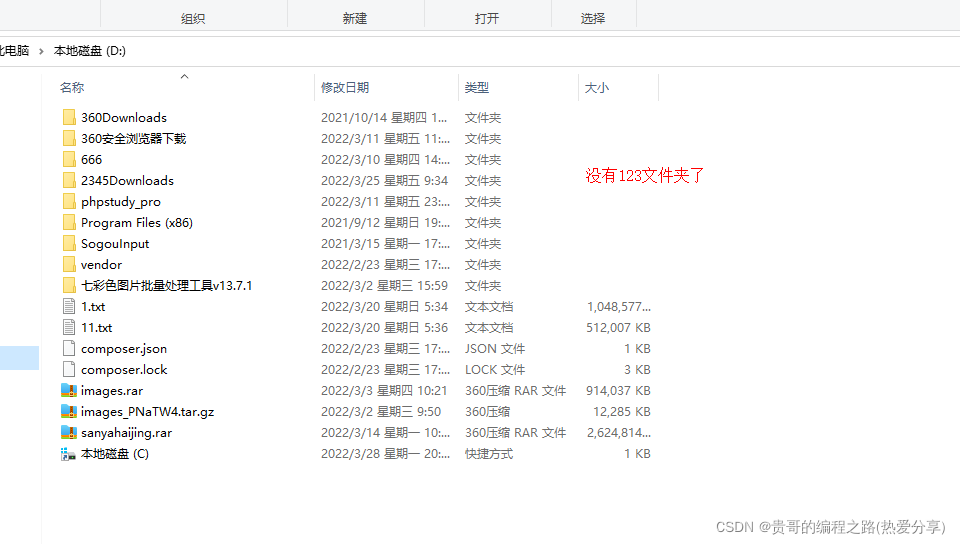Sort files by 类型 column header
Screen dimensions: 960x544
(476, 88)
